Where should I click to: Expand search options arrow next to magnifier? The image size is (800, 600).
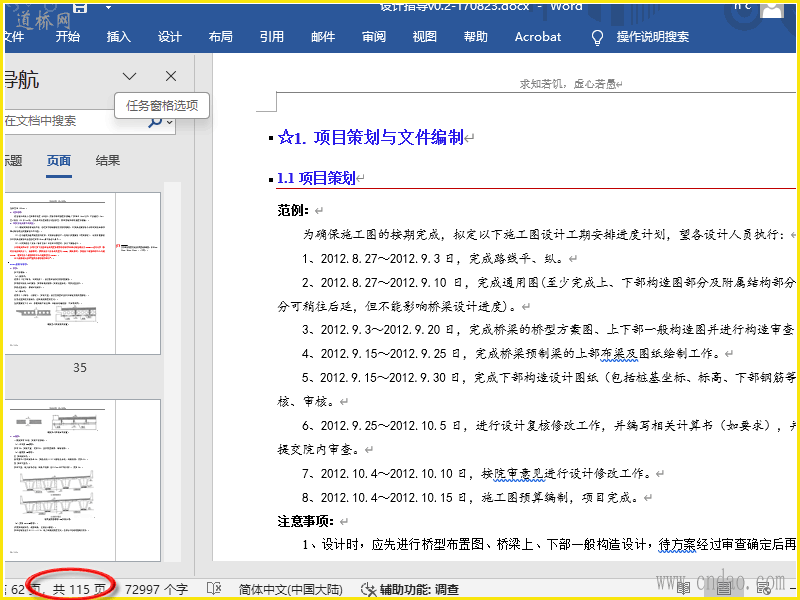(x=170, y=122)
